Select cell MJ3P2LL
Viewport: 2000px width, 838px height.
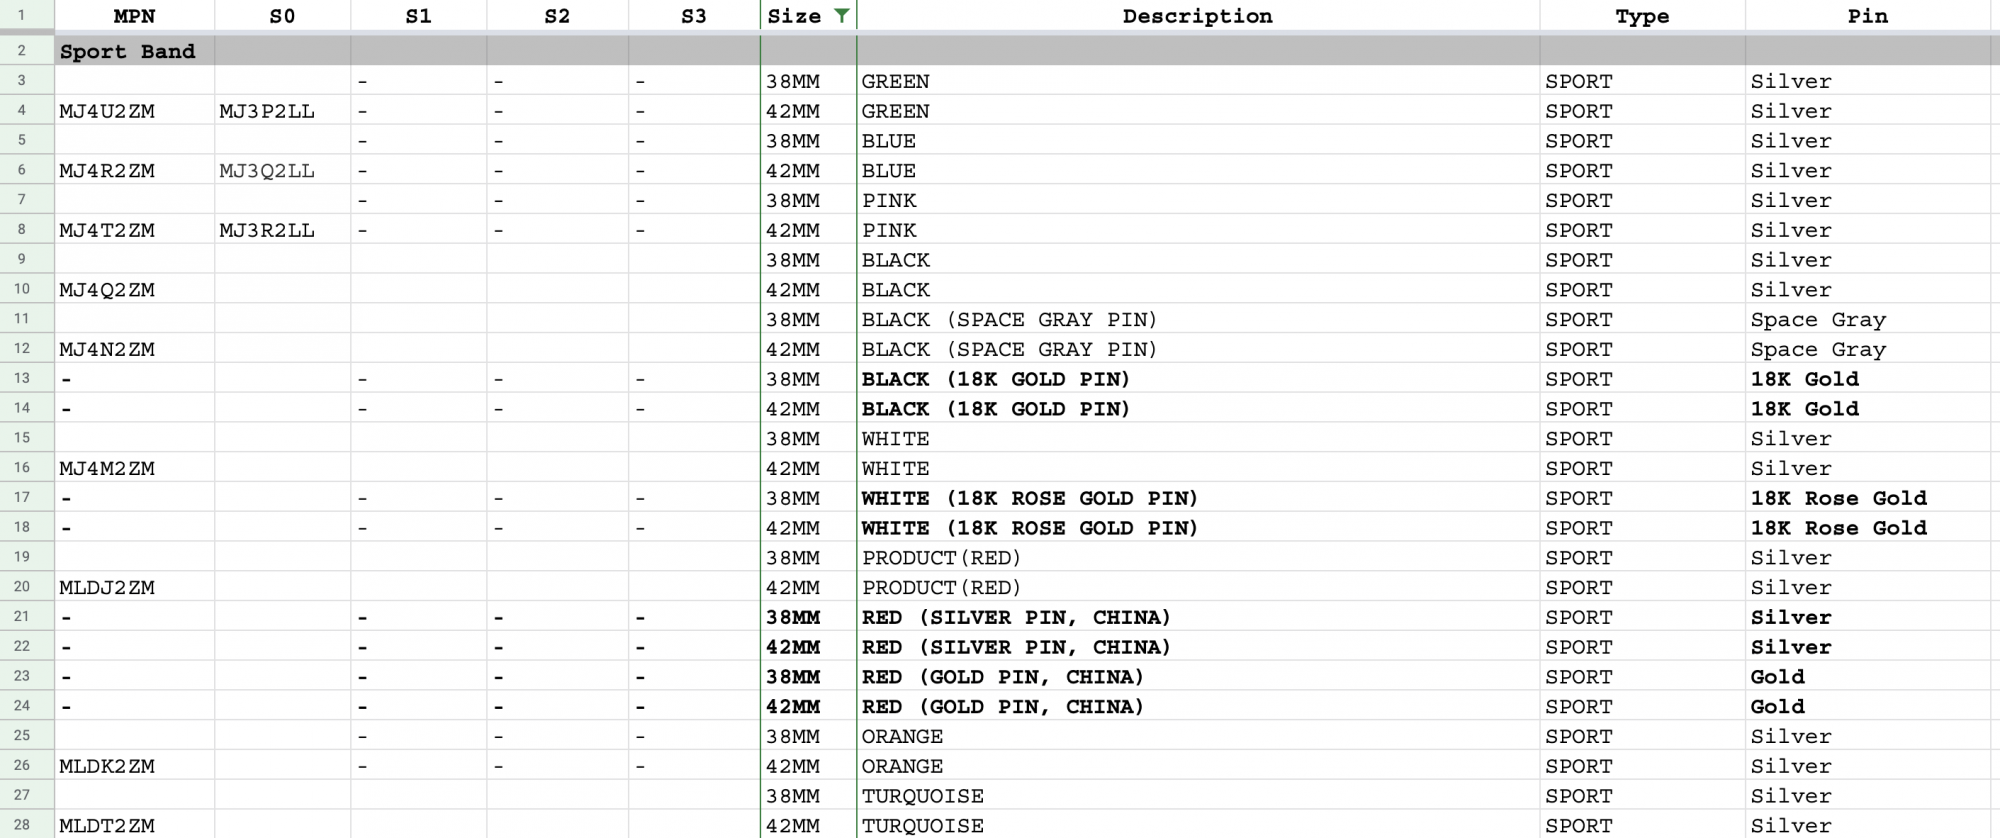(x=282, y=111)
